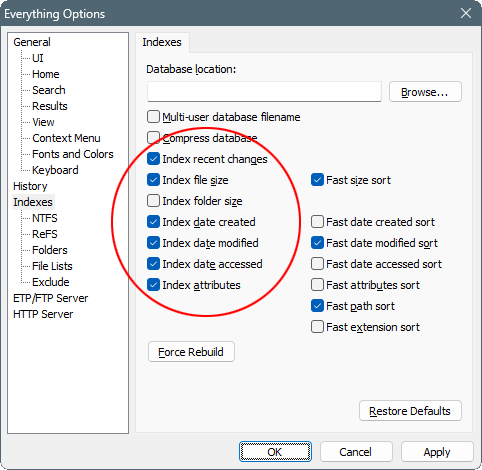This screenshot has height=470, width=482.
Task: Toggle Compress database checkbox
Action: point(153,138)
